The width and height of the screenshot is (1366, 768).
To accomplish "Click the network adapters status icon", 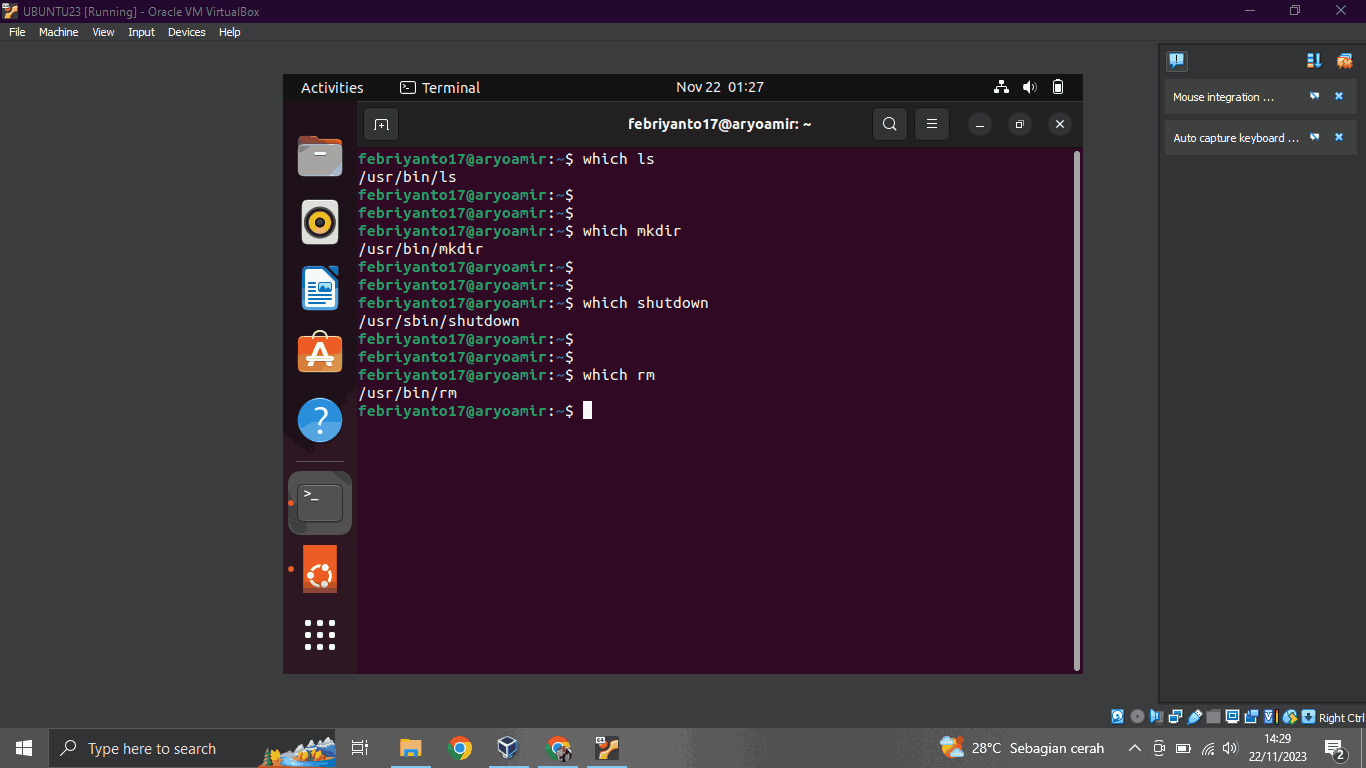I will click(x=1175, y=716).
